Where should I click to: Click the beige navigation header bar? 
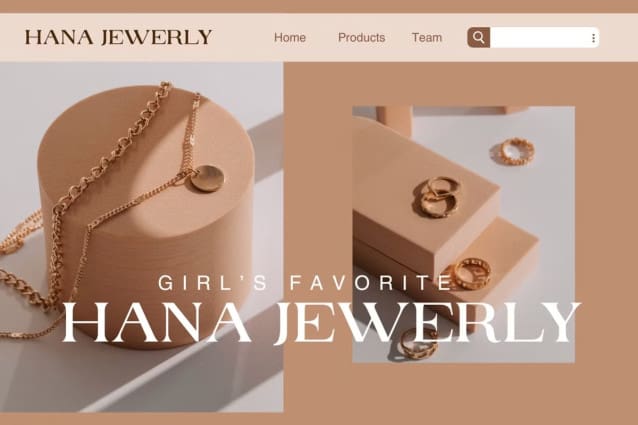[319, 37]
